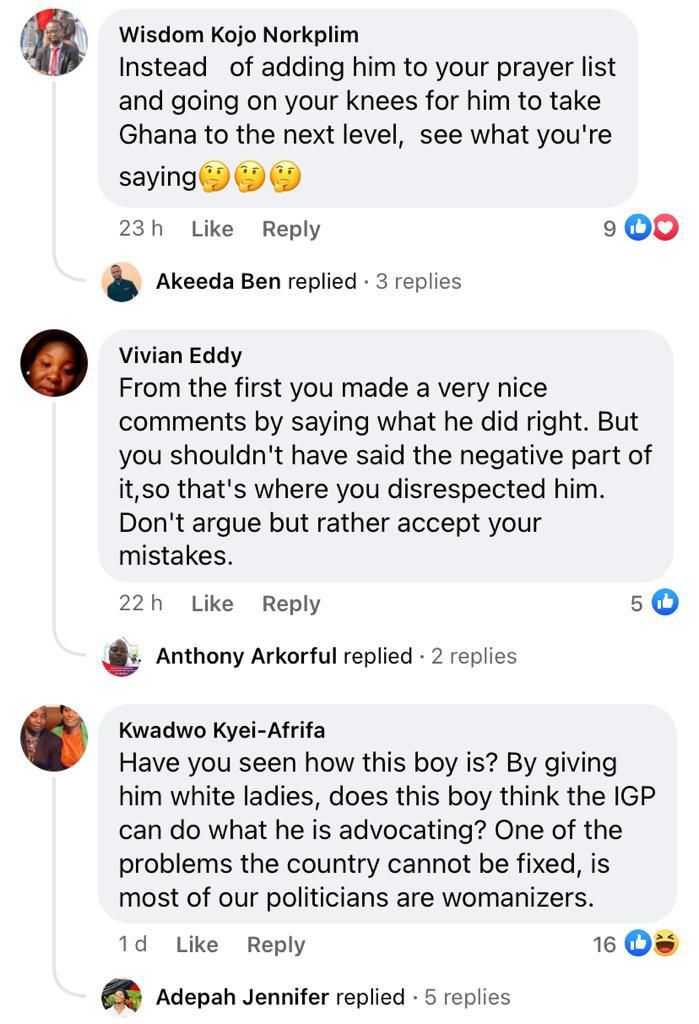Open Akeeda Ben's profile picture
The height and width of the screenshot is (1024, 699).
(119, 281)
